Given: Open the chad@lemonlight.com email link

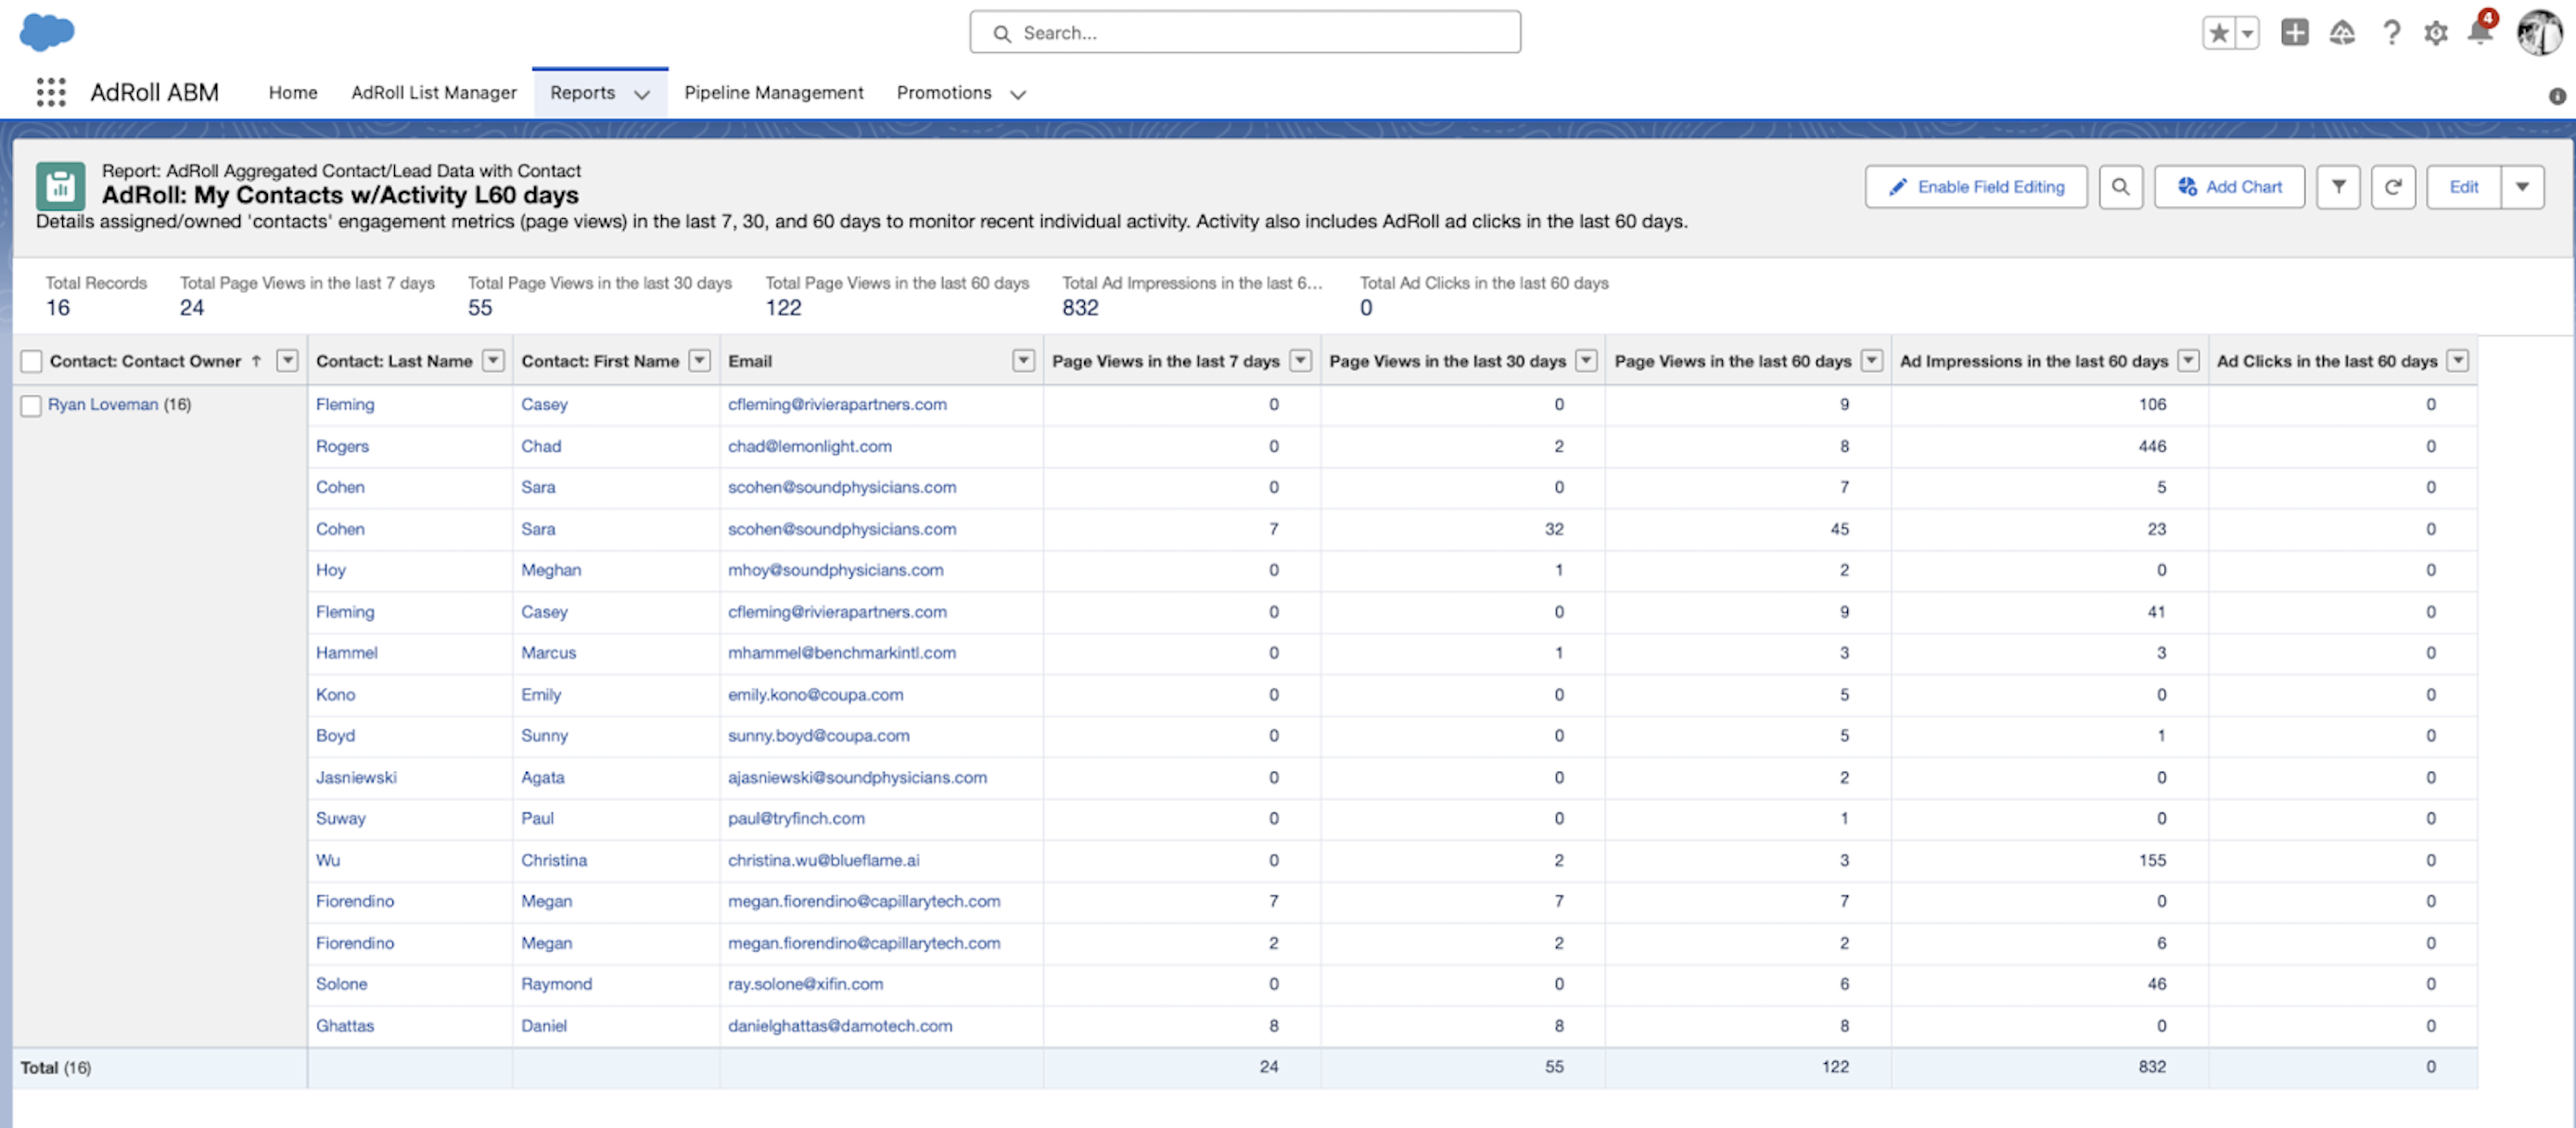Looking at the screenshot, I should [x=809, y=446].
